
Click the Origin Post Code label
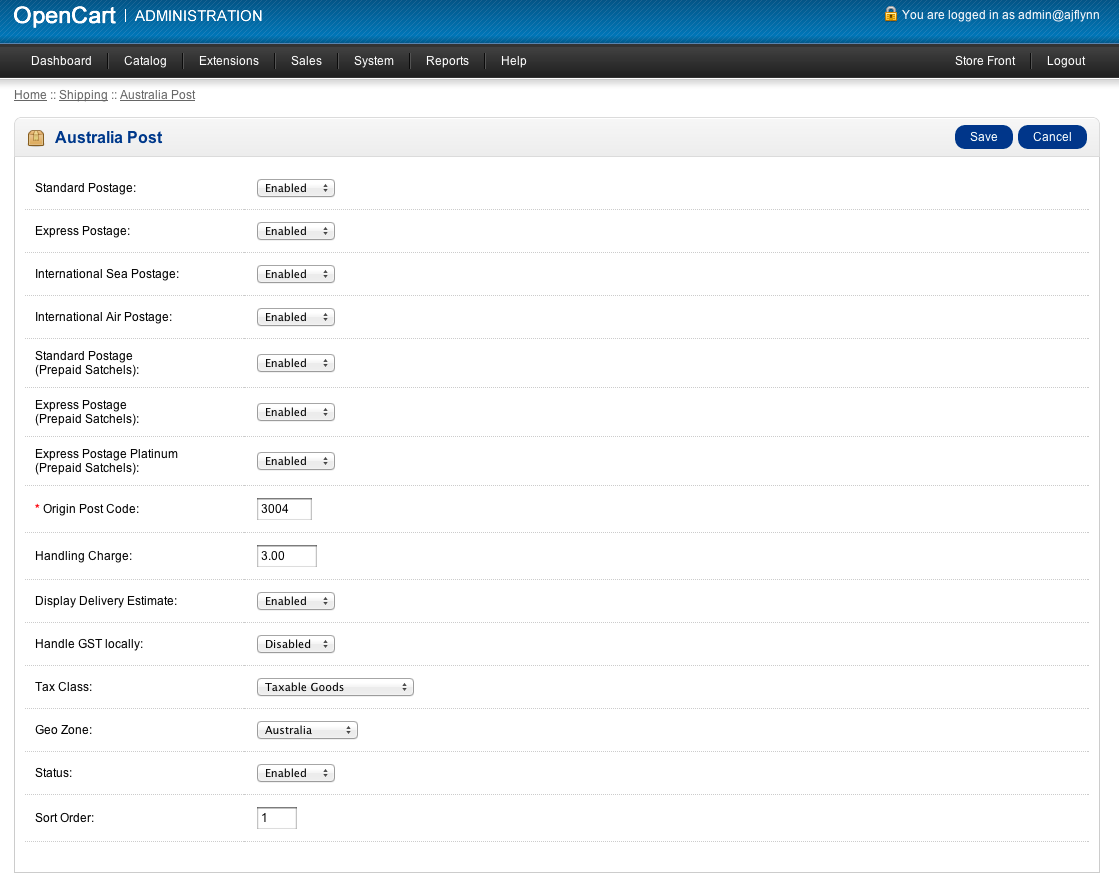click(x=91, y=509)
